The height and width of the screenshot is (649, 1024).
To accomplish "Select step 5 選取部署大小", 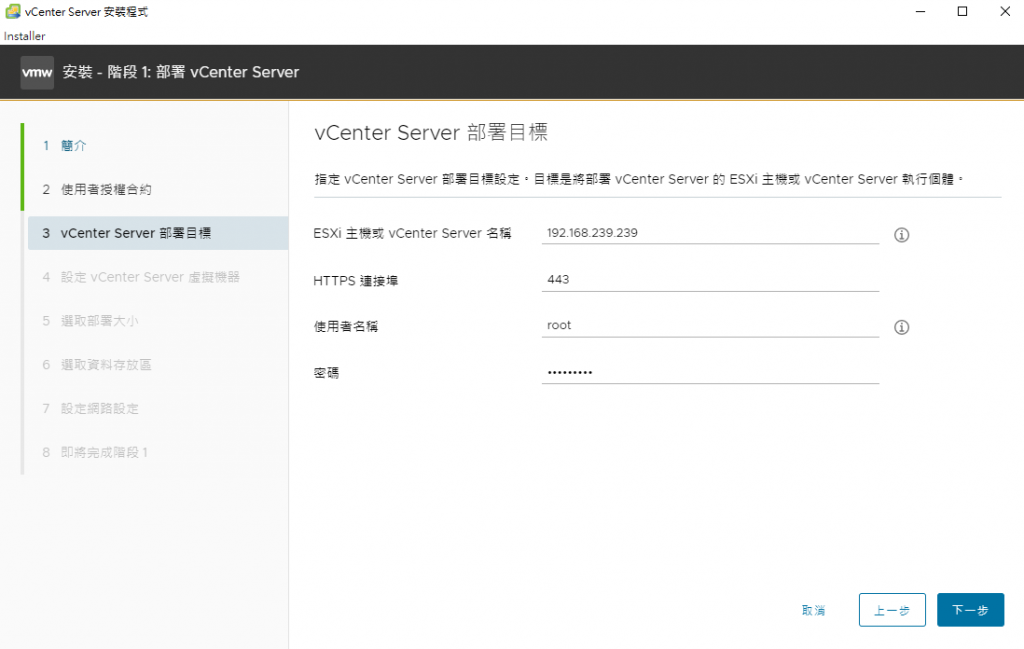I will 99,321.
